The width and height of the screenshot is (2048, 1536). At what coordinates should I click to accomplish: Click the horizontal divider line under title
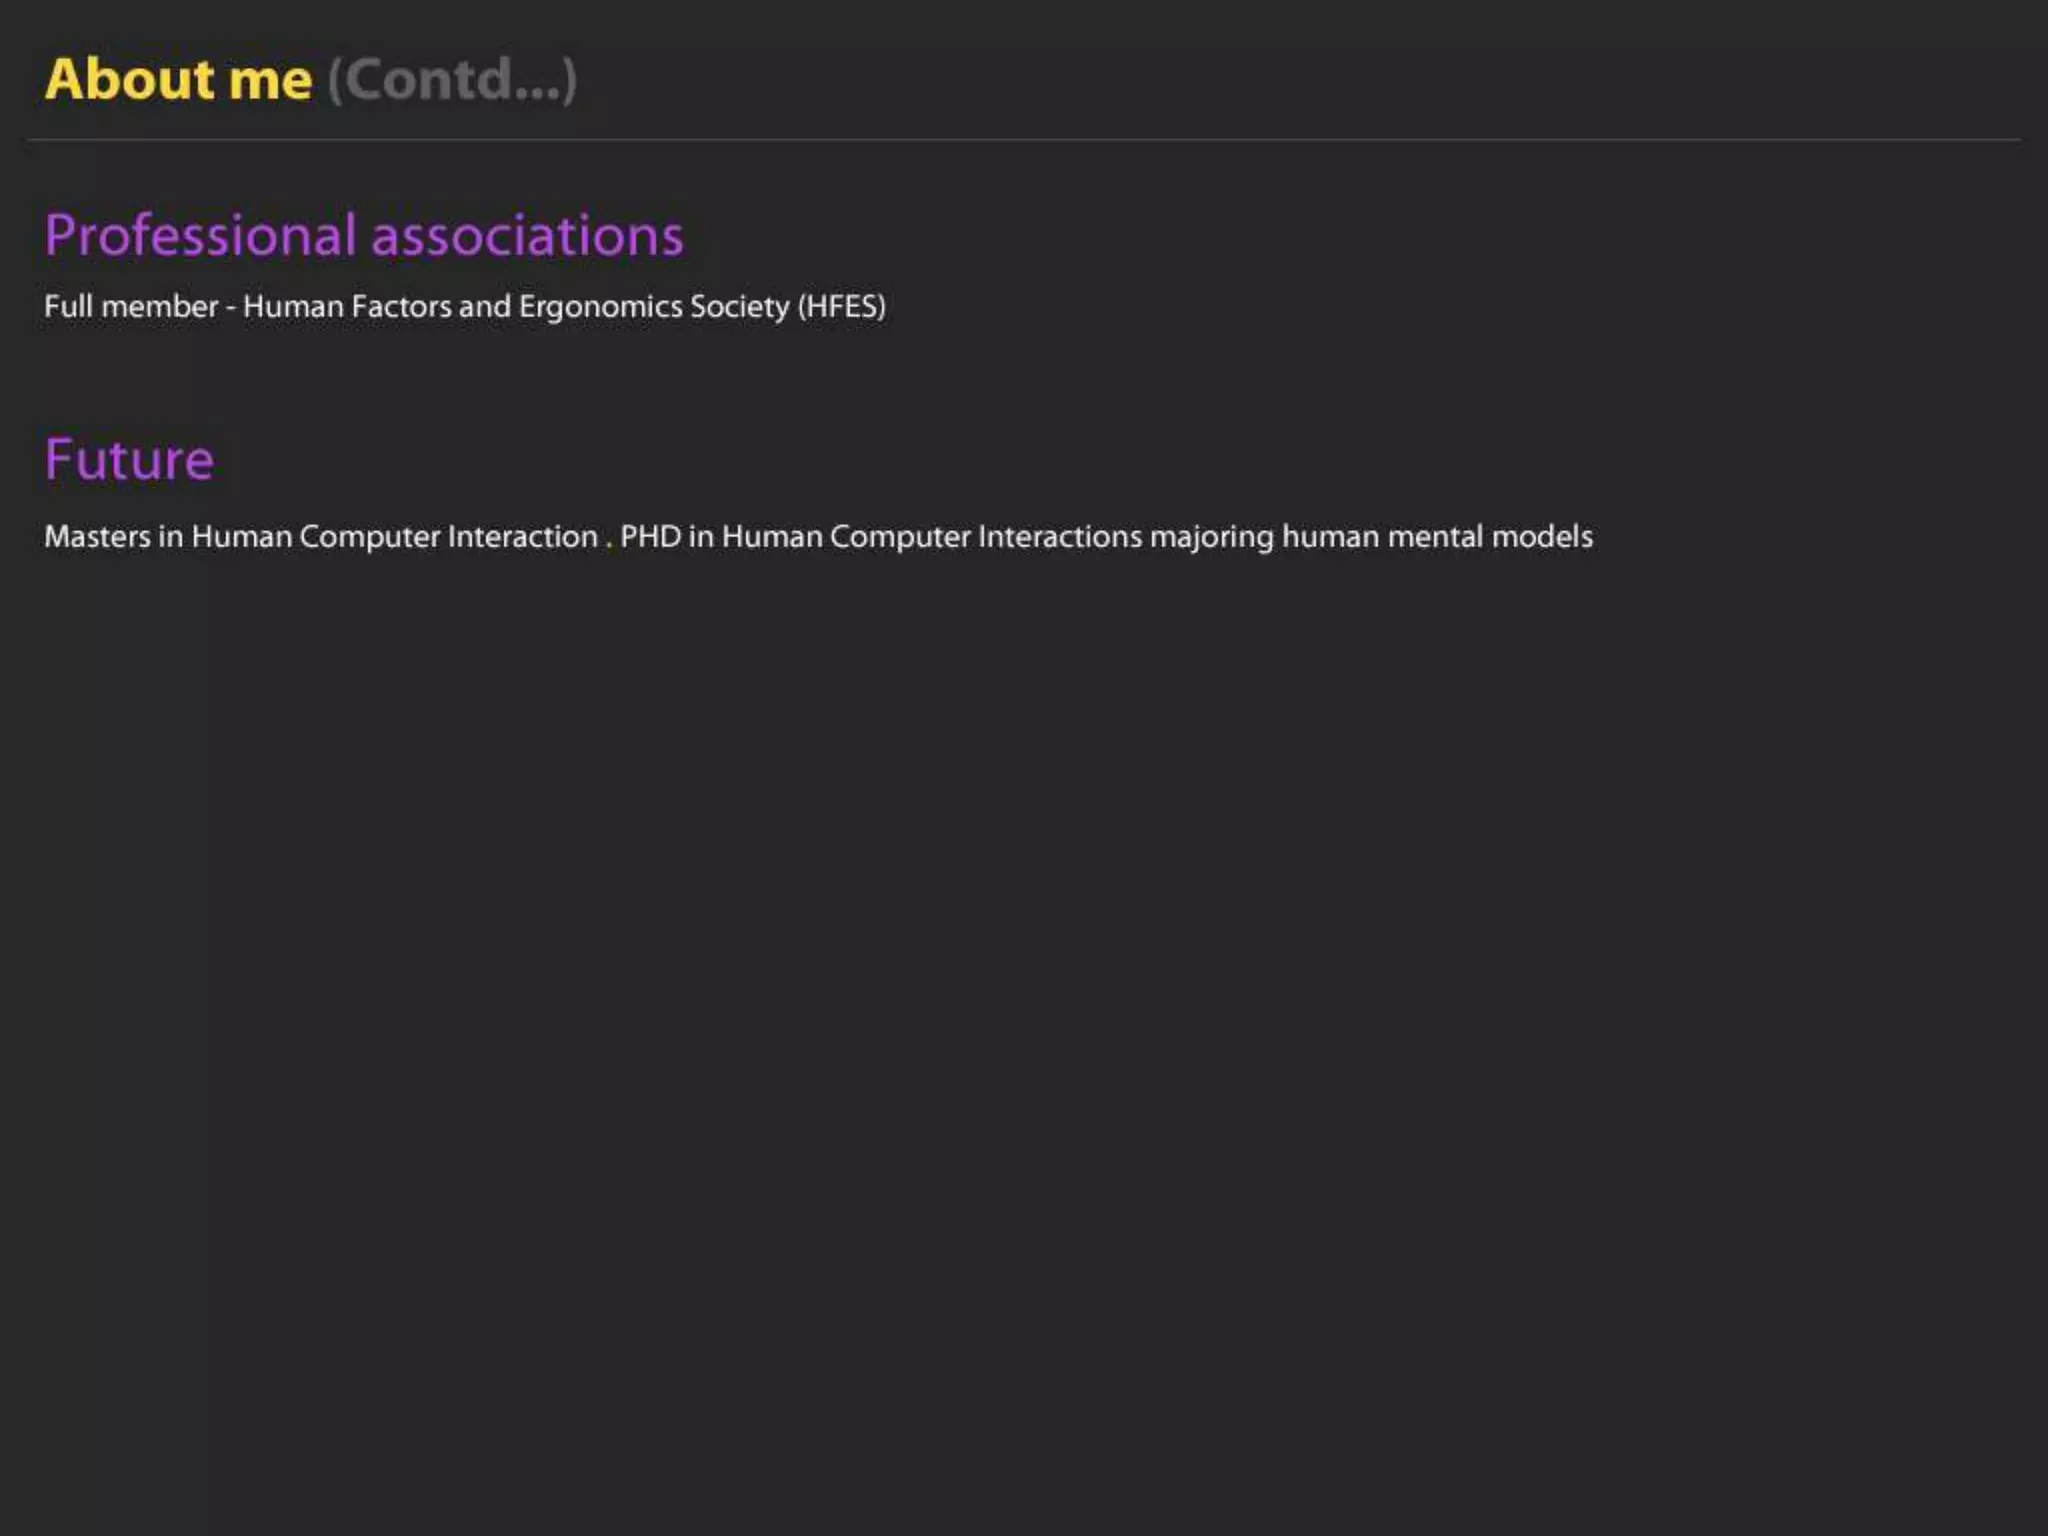[x=1024, y=140]
